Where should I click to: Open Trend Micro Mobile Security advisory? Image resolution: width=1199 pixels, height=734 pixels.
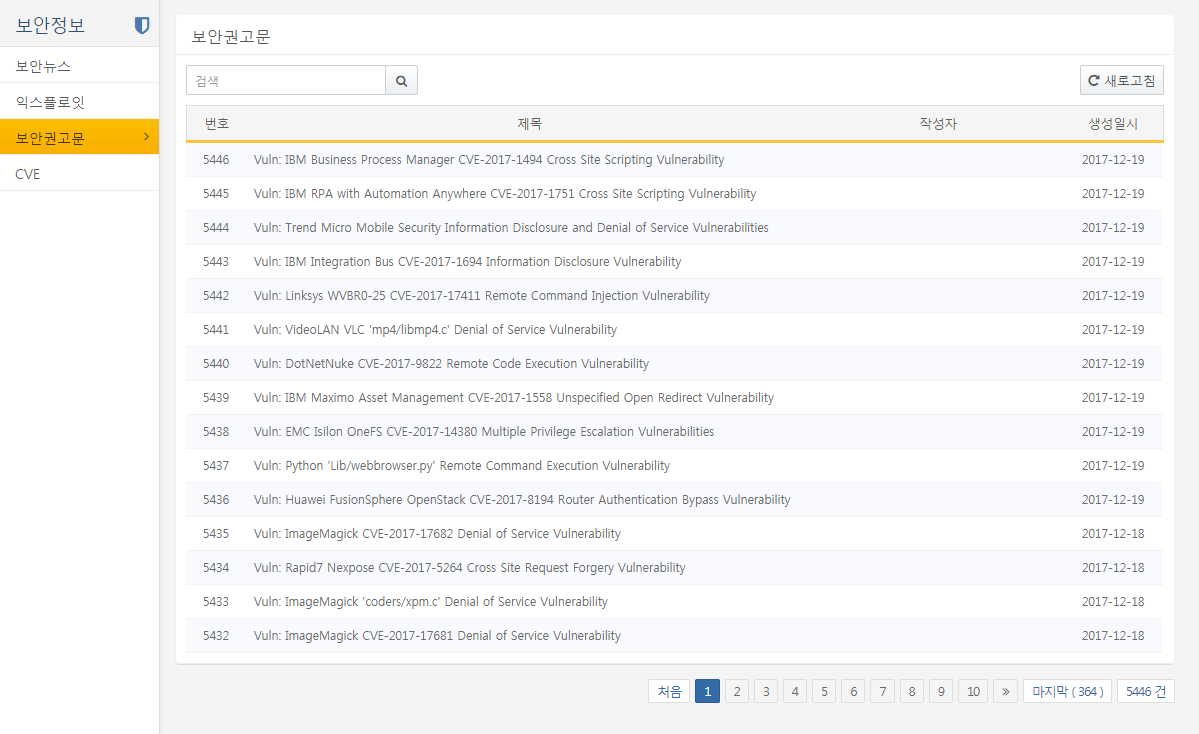(x=511, y=228)
